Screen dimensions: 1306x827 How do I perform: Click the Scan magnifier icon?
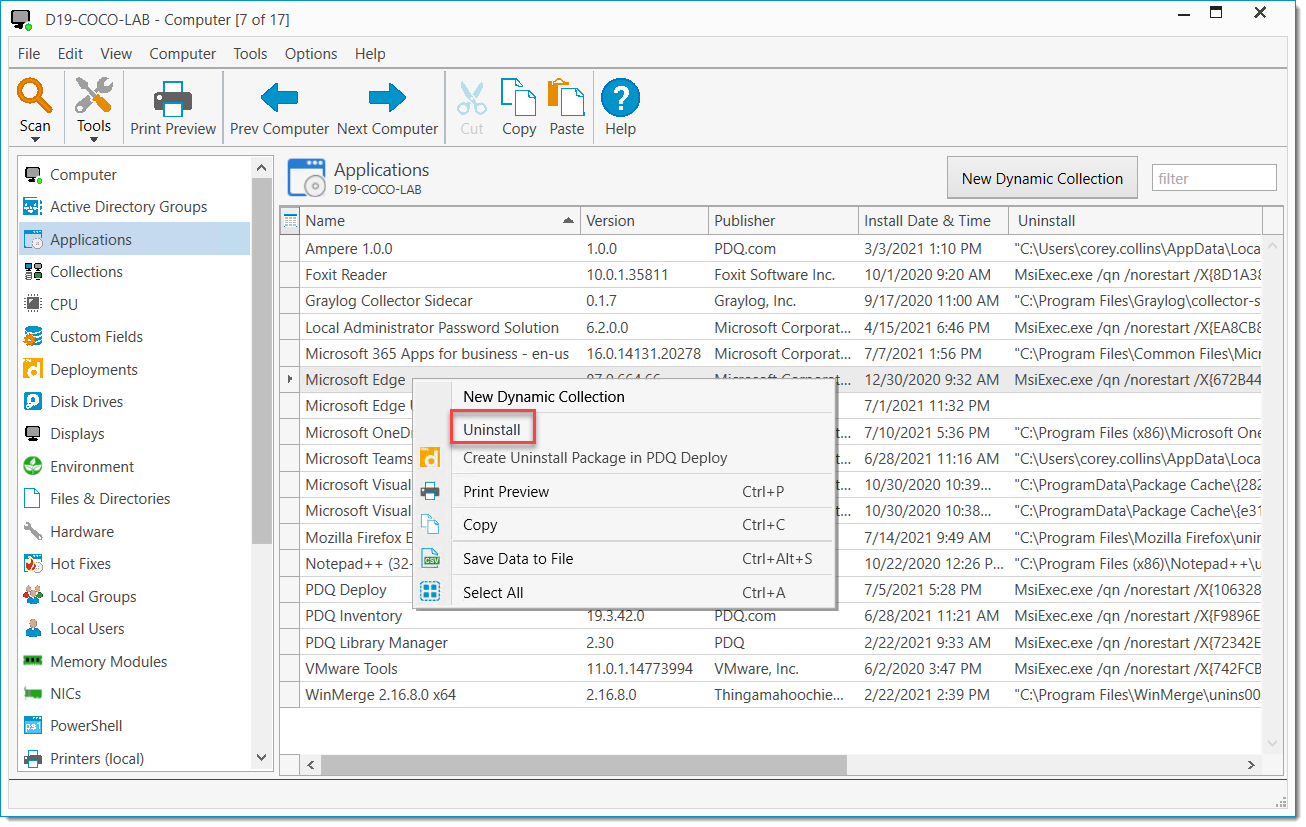pyautogui.click(x=35, y=96)
